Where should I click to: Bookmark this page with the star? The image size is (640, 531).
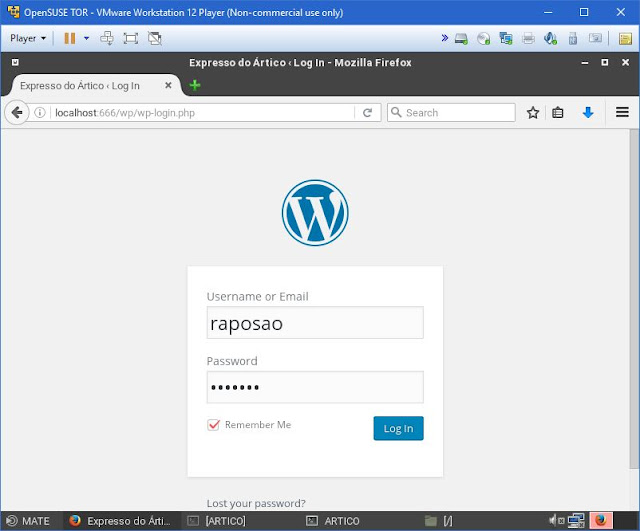click(x=533, y=113)
